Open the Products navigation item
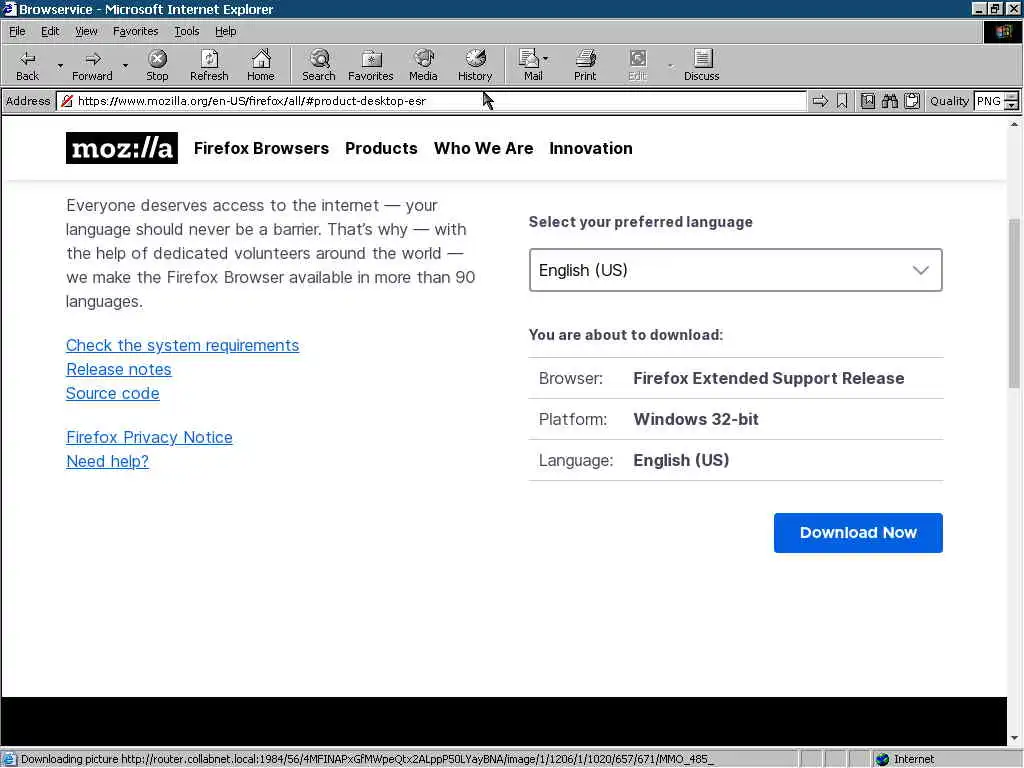 coord(381,148)
